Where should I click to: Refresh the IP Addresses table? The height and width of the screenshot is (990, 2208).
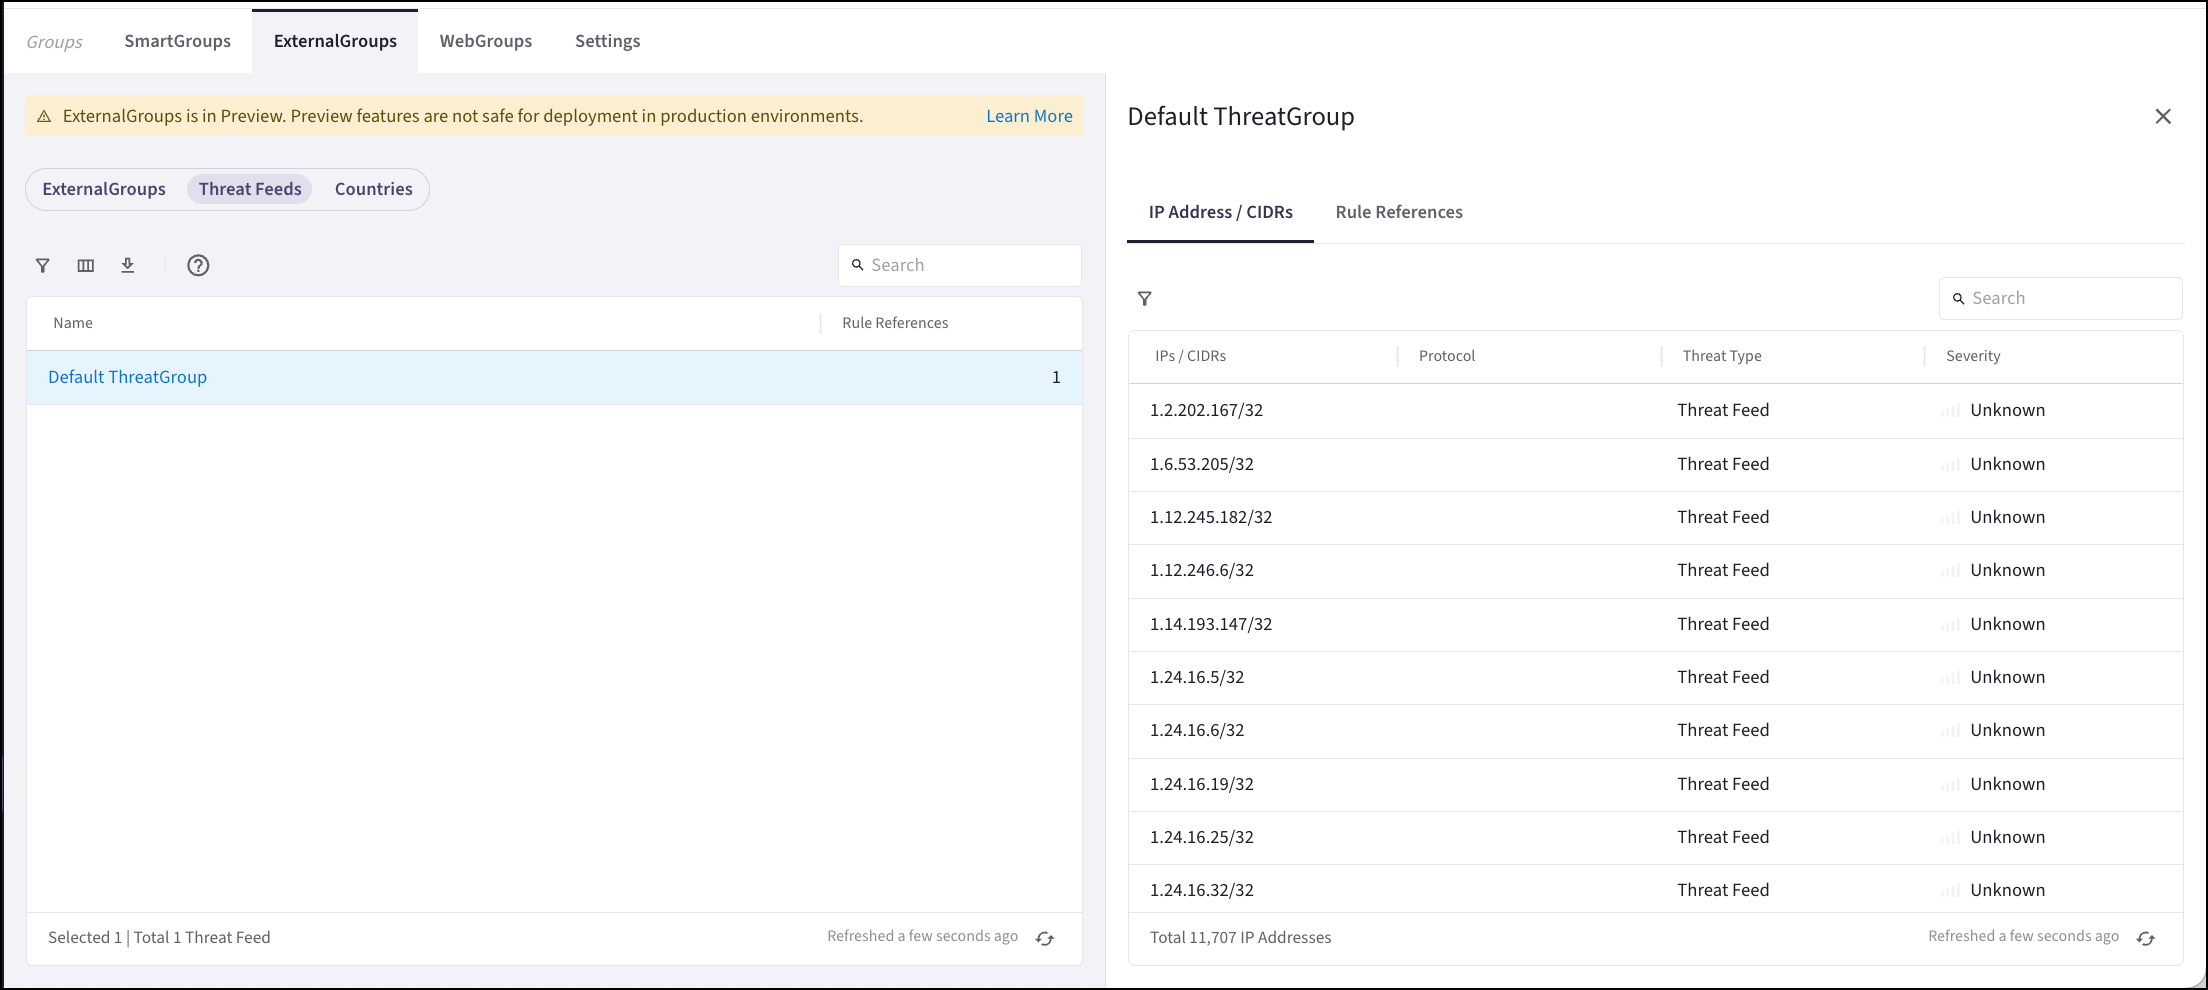(2147, 938)
